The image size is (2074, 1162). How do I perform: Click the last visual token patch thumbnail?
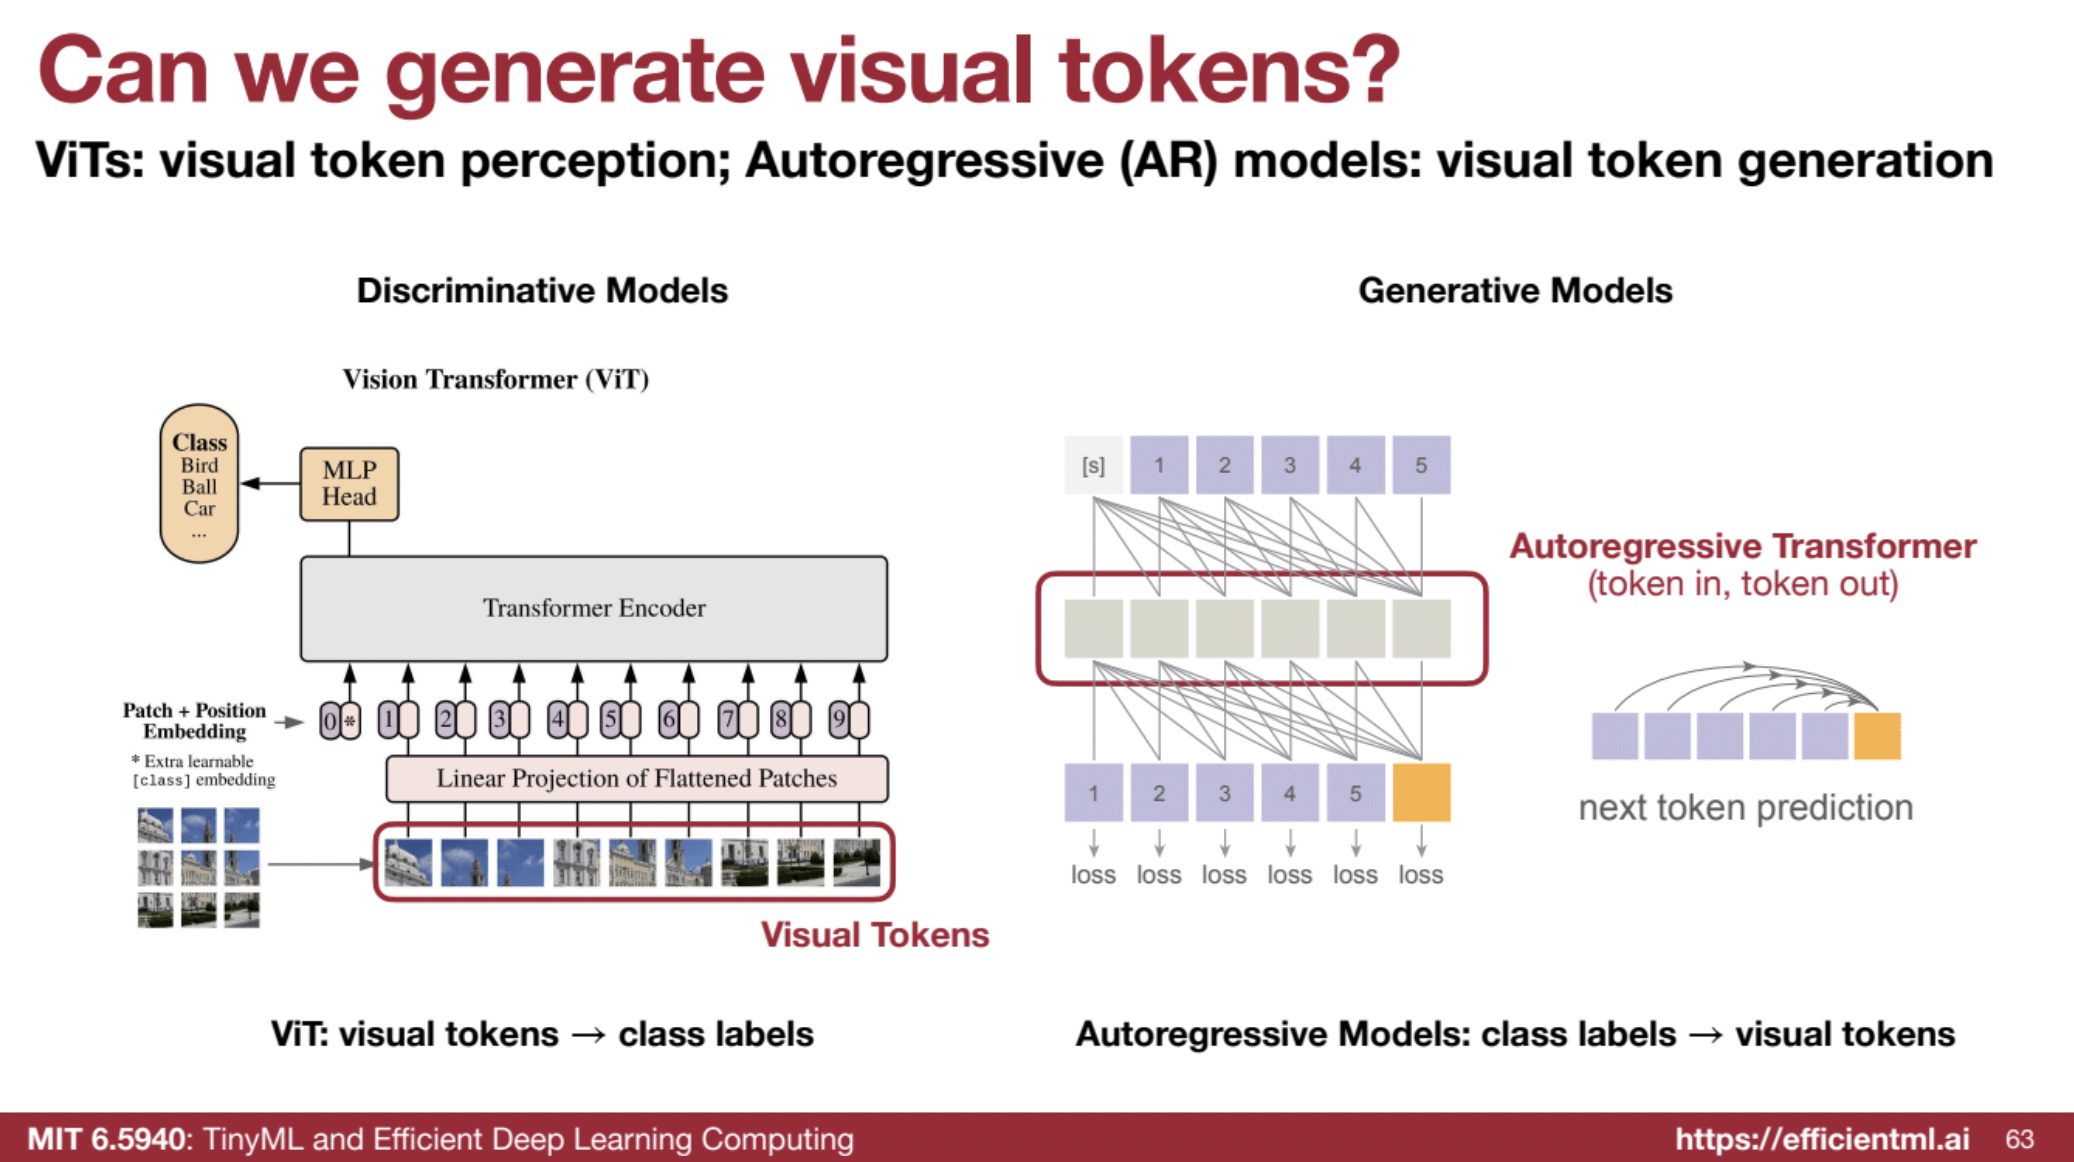point(857,862)
